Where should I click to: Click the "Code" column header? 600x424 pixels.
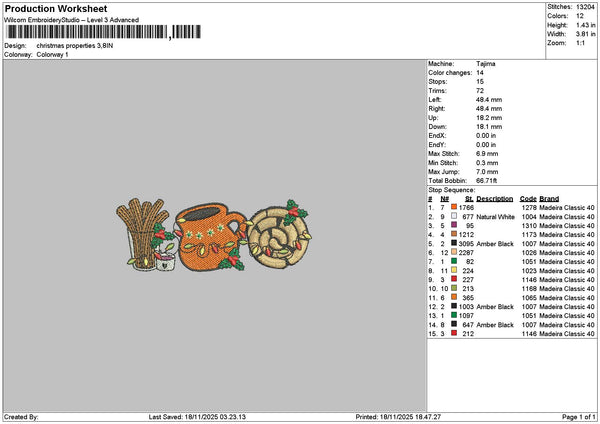[528, 199]
